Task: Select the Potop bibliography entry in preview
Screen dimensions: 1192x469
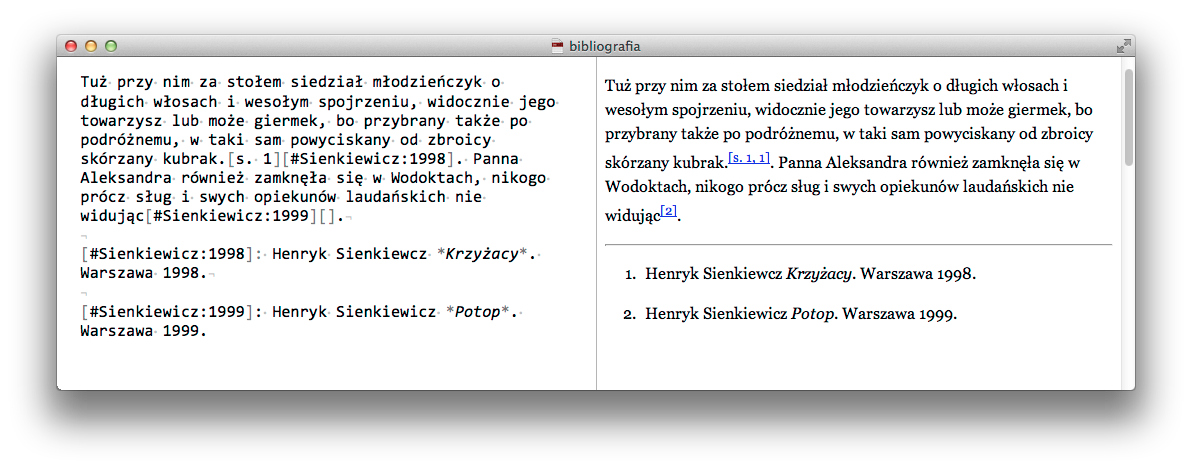Action: click(x=801, y=313)
